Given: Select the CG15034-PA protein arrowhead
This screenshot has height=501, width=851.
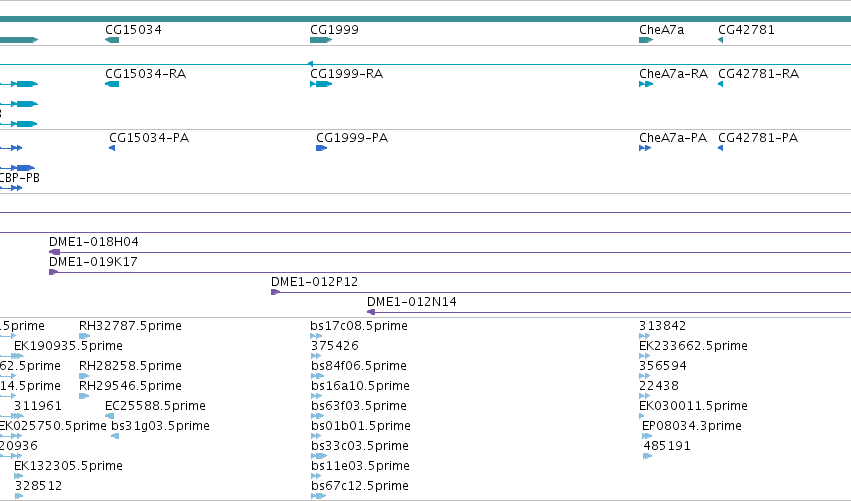Looking at the screenshot, I should [112, 148].
